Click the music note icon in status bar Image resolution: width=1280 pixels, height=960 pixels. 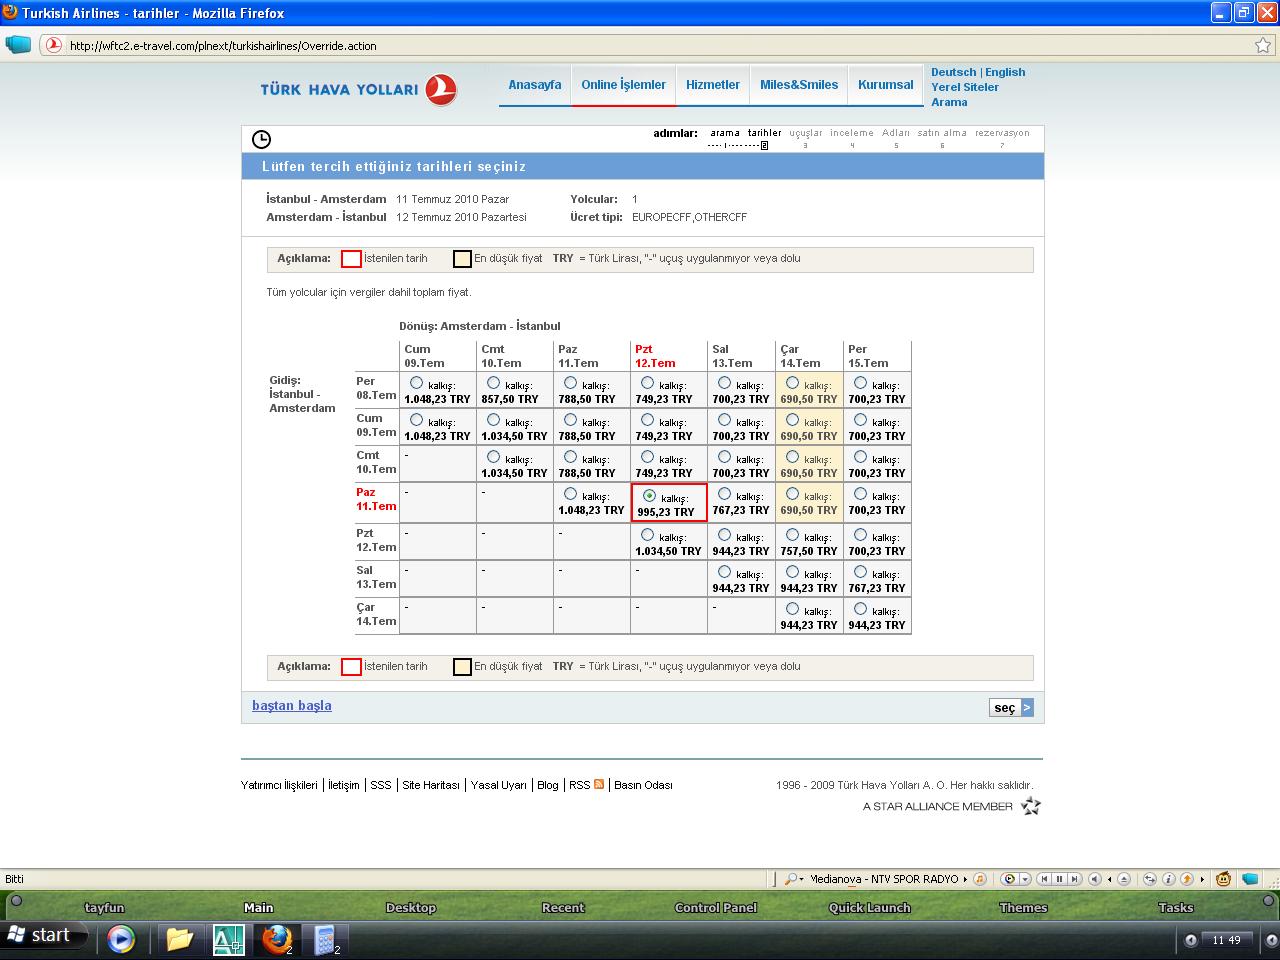coord(980,880)
